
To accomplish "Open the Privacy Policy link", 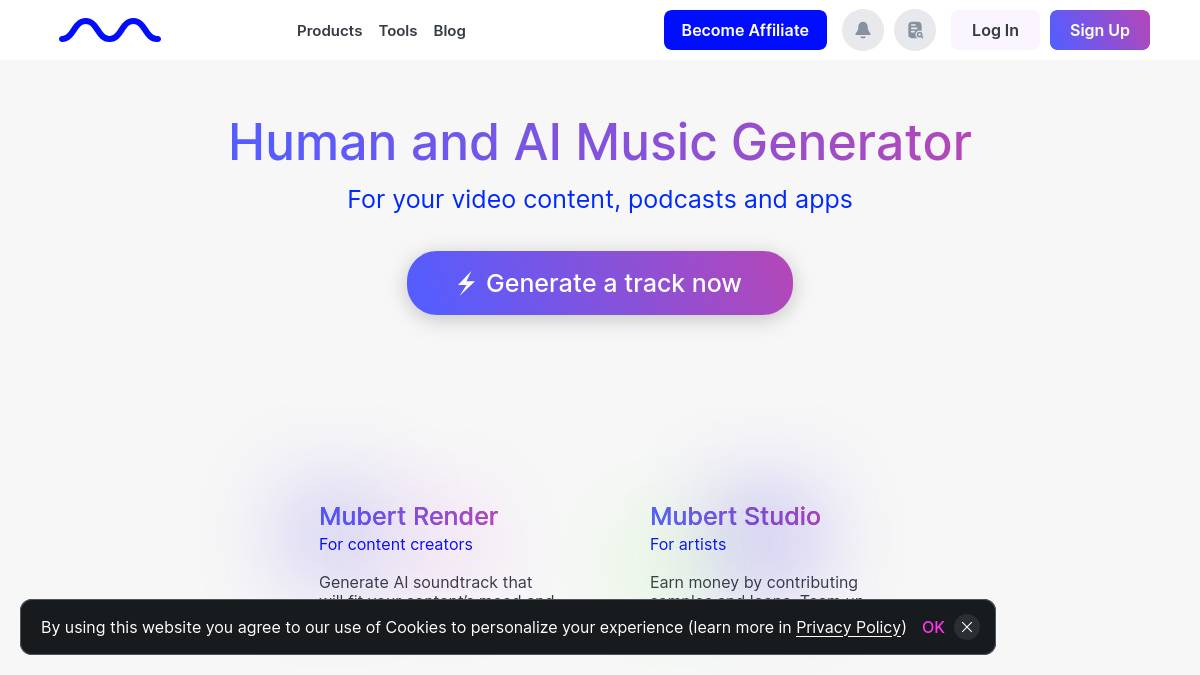I will pos(849,627).
